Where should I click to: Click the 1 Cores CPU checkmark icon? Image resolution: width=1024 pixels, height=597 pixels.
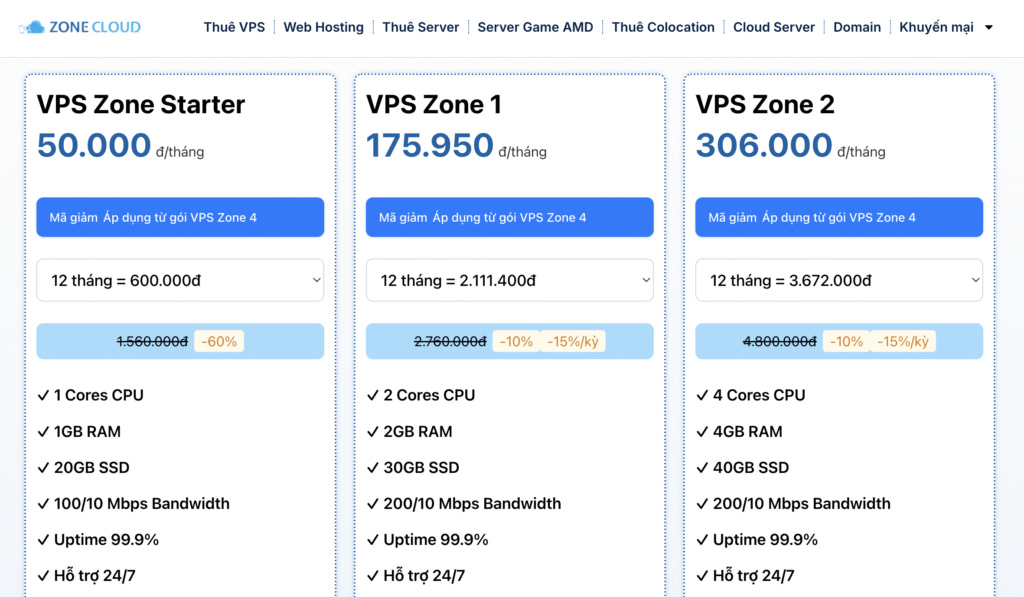pyautogui.click(x=43, y=395)
